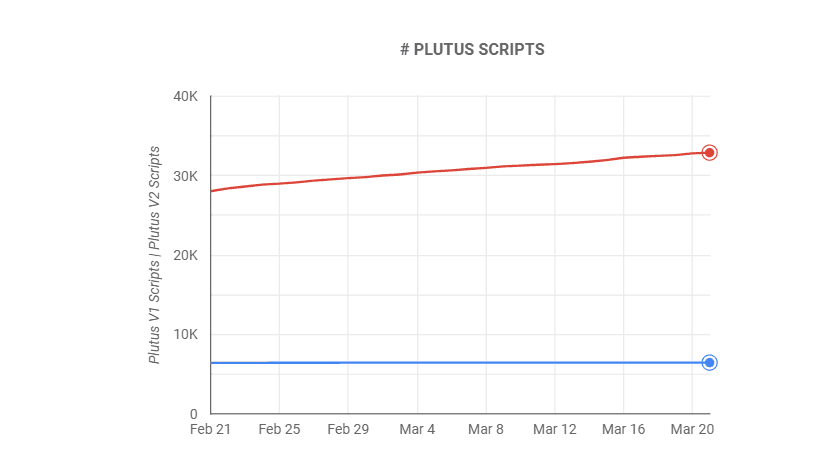Select the Mar 12 date label
The width and height of the screenshot is (824, 474).
555,429
